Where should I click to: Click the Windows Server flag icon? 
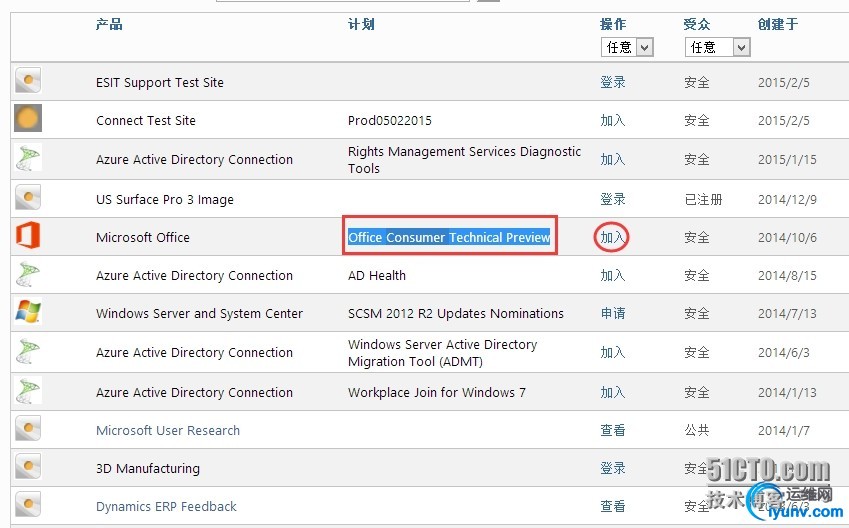point(28,312)
